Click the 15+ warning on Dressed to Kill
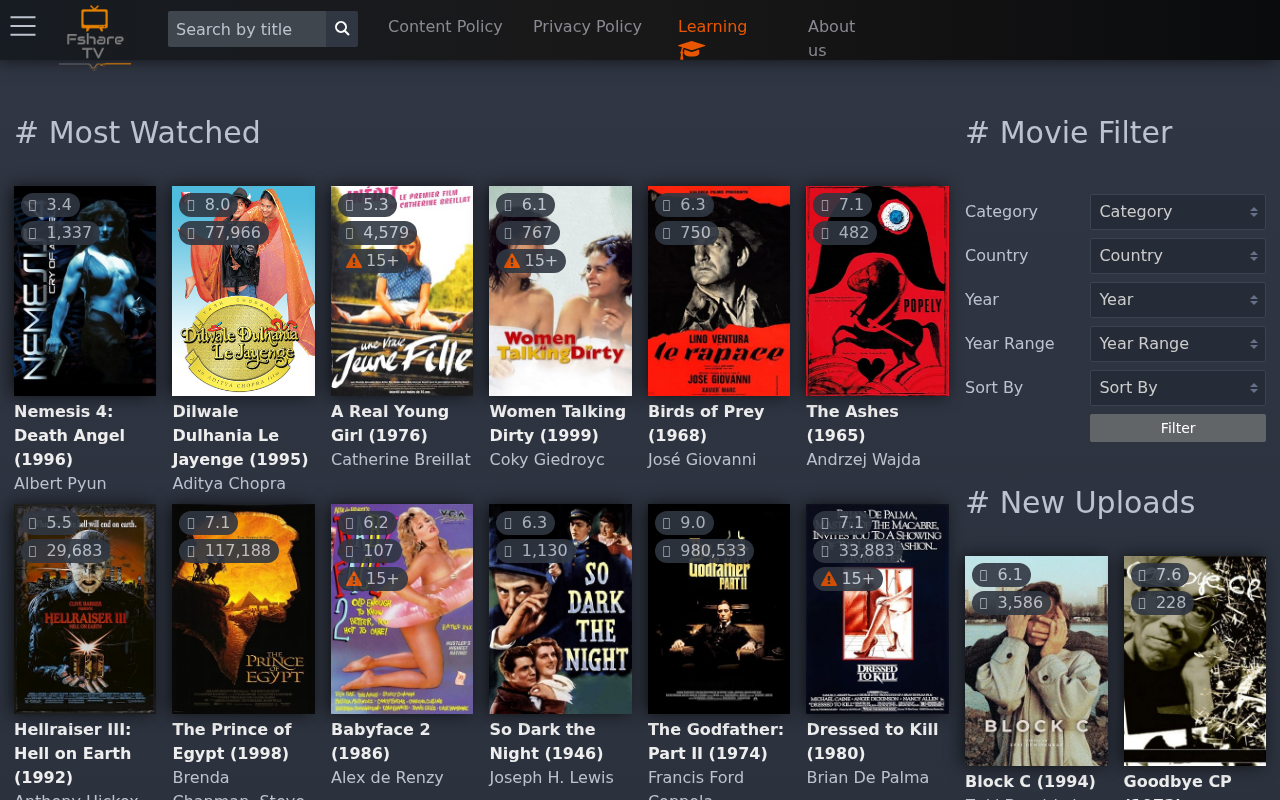Image resolution: width=1280 pixels, height=800 pixels. point(848,579)
